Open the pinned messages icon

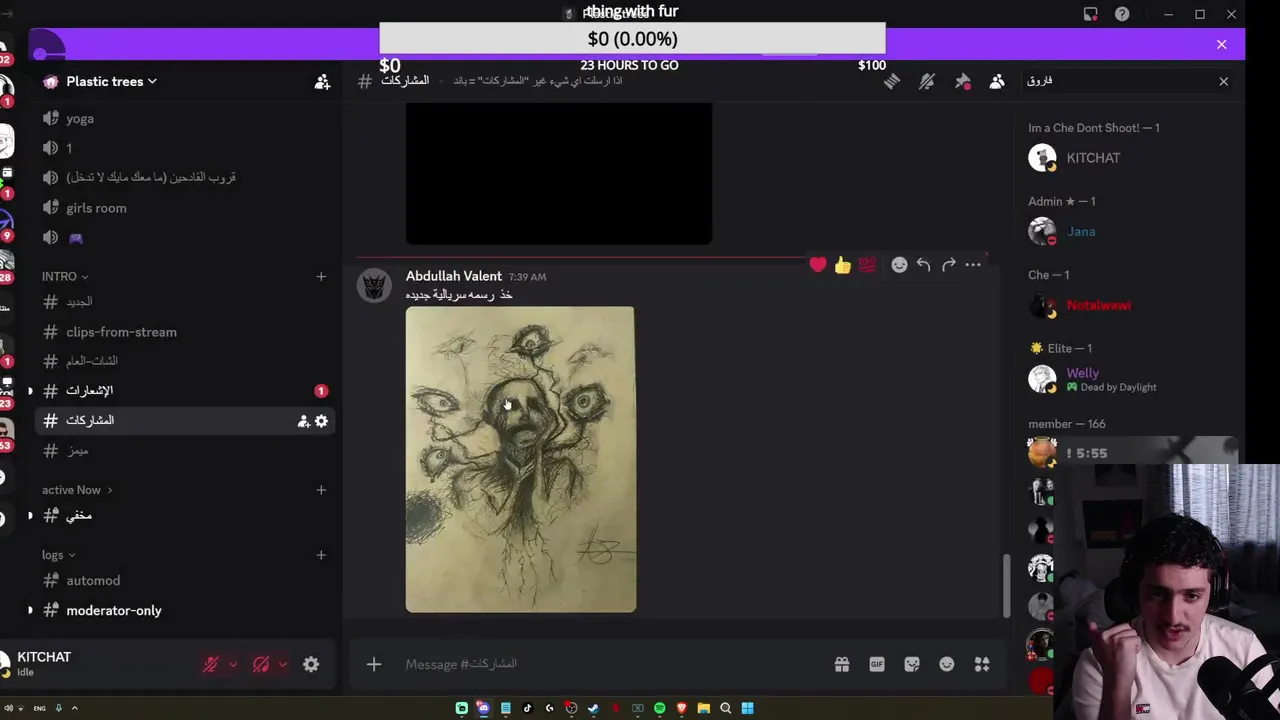pyautogui.click(x=962, y=82)
